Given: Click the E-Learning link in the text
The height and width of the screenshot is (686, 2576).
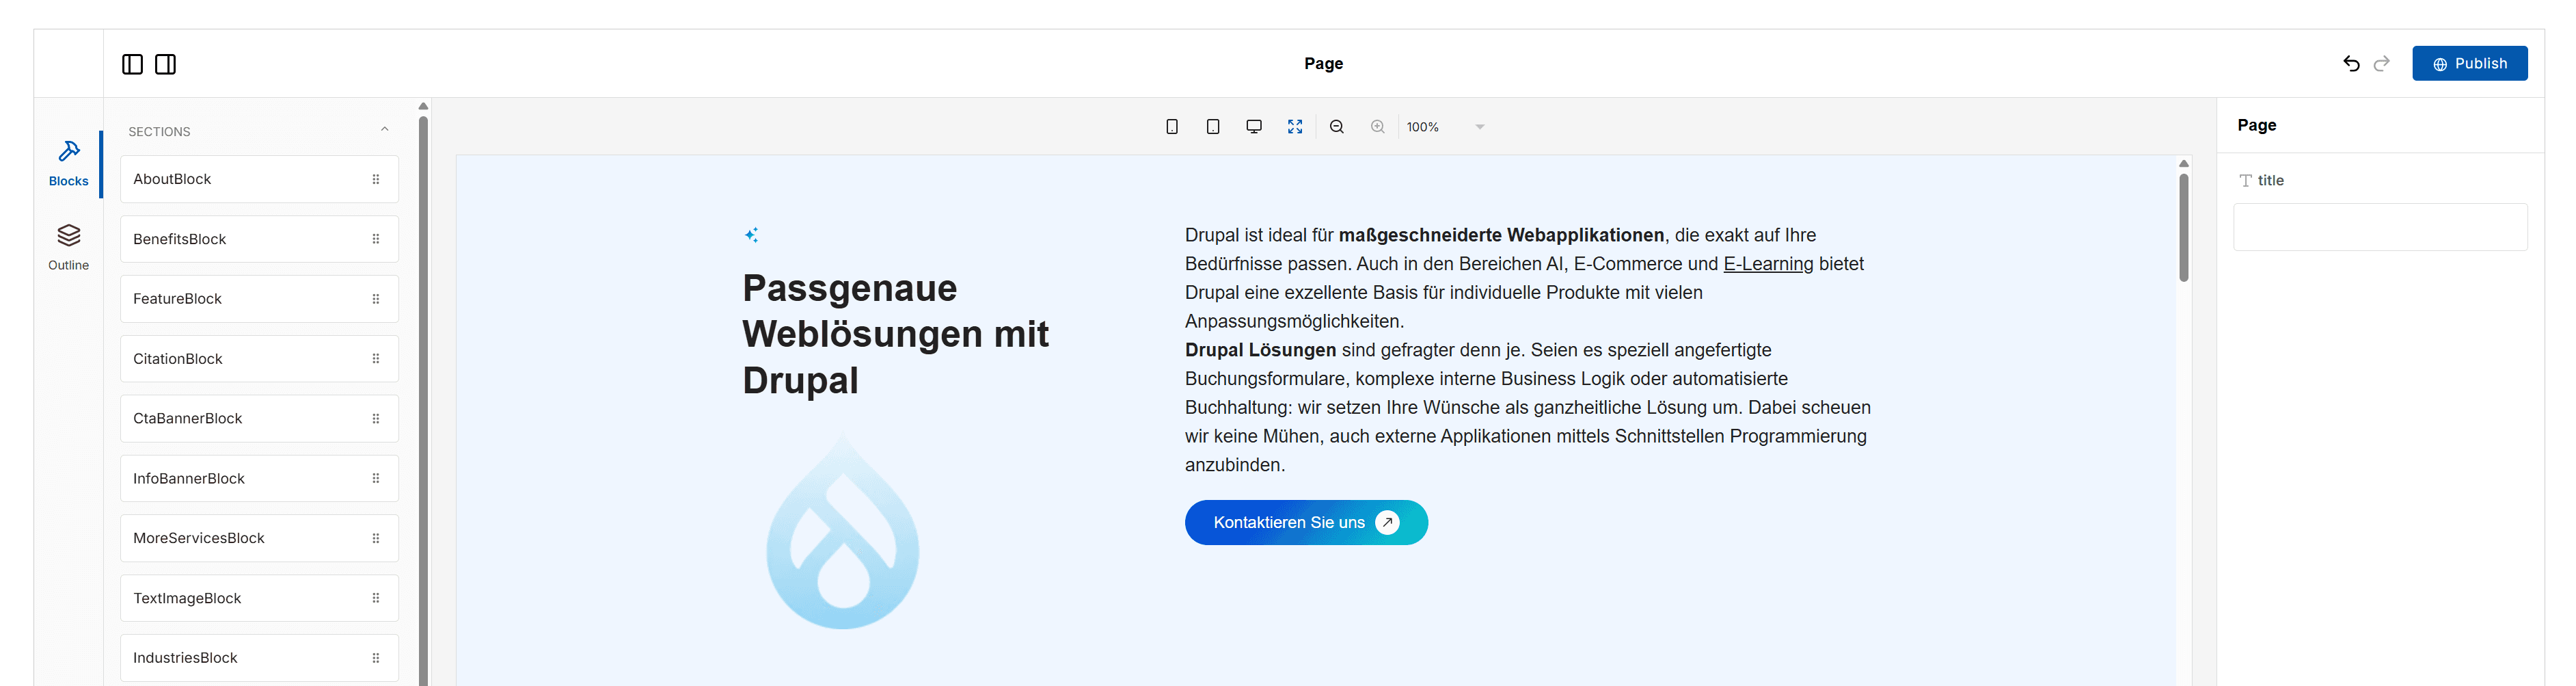Looking at the screenshot, I should pyautogui.click(x=1768, y=263).
